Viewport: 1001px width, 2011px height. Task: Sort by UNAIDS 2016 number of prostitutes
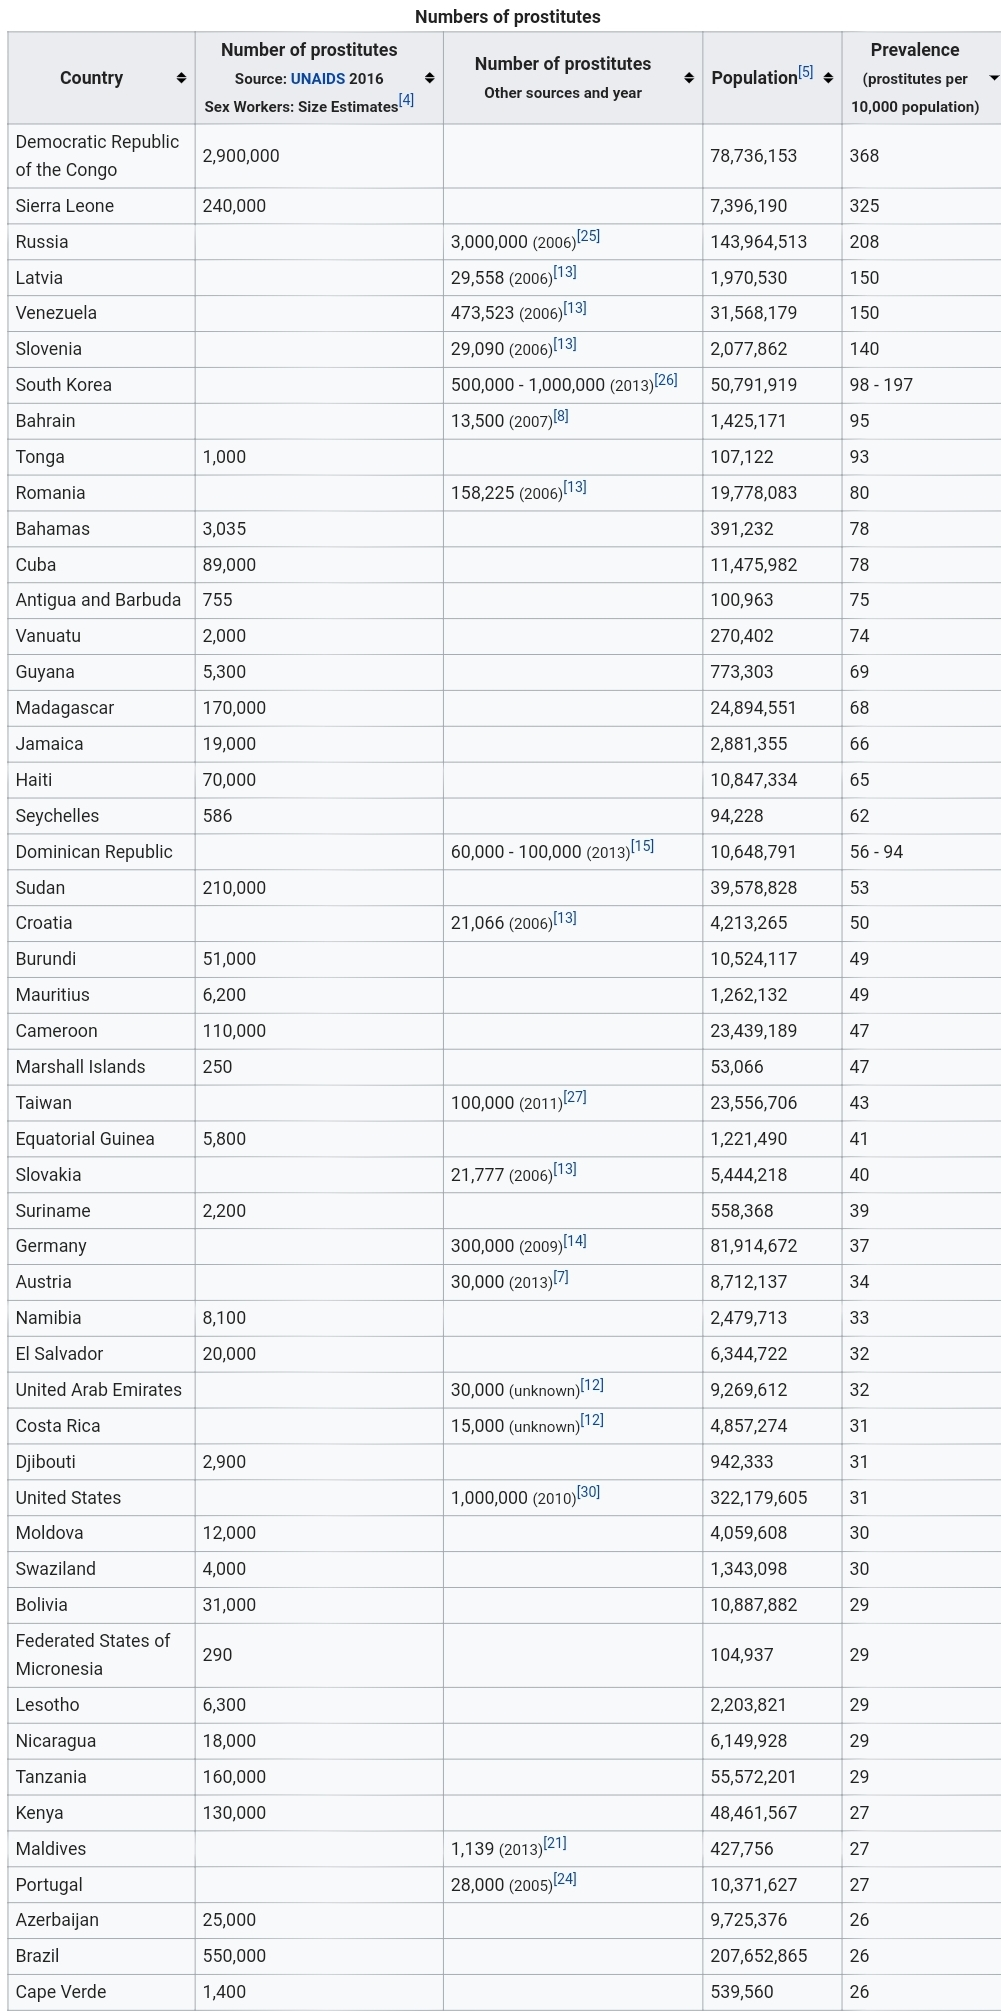pos(429,78)
